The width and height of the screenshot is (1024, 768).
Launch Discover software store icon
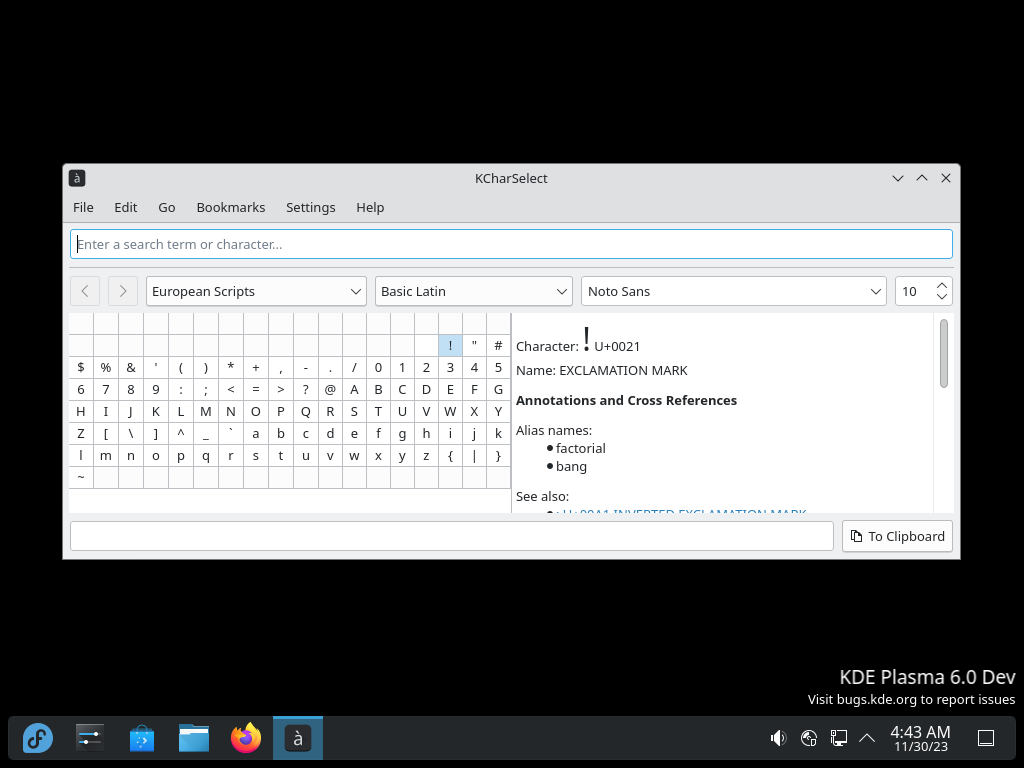(142, 738)
